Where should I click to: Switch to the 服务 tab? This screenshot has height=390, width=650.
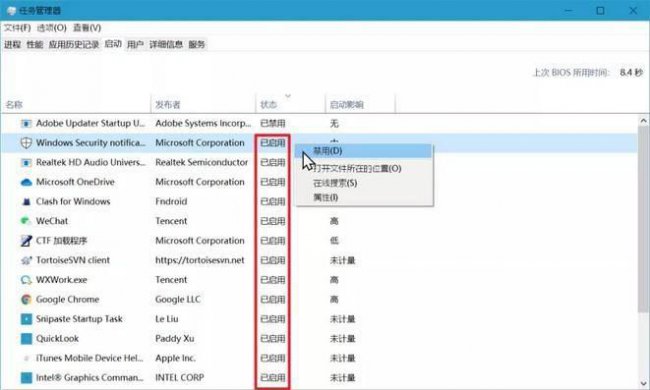coord(196,44)
